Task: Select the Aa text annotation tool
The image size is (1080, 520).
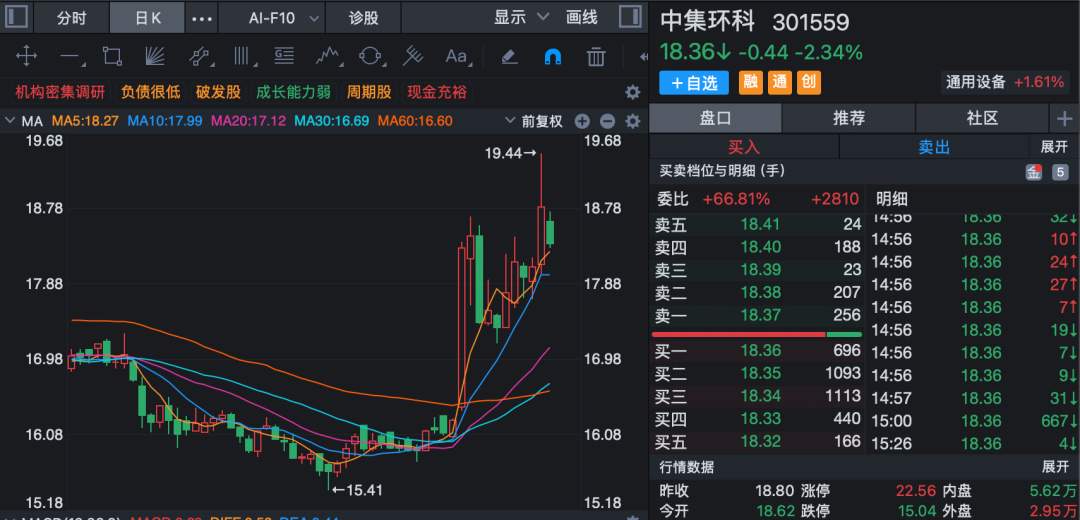Action: click(x=457, y=56)
